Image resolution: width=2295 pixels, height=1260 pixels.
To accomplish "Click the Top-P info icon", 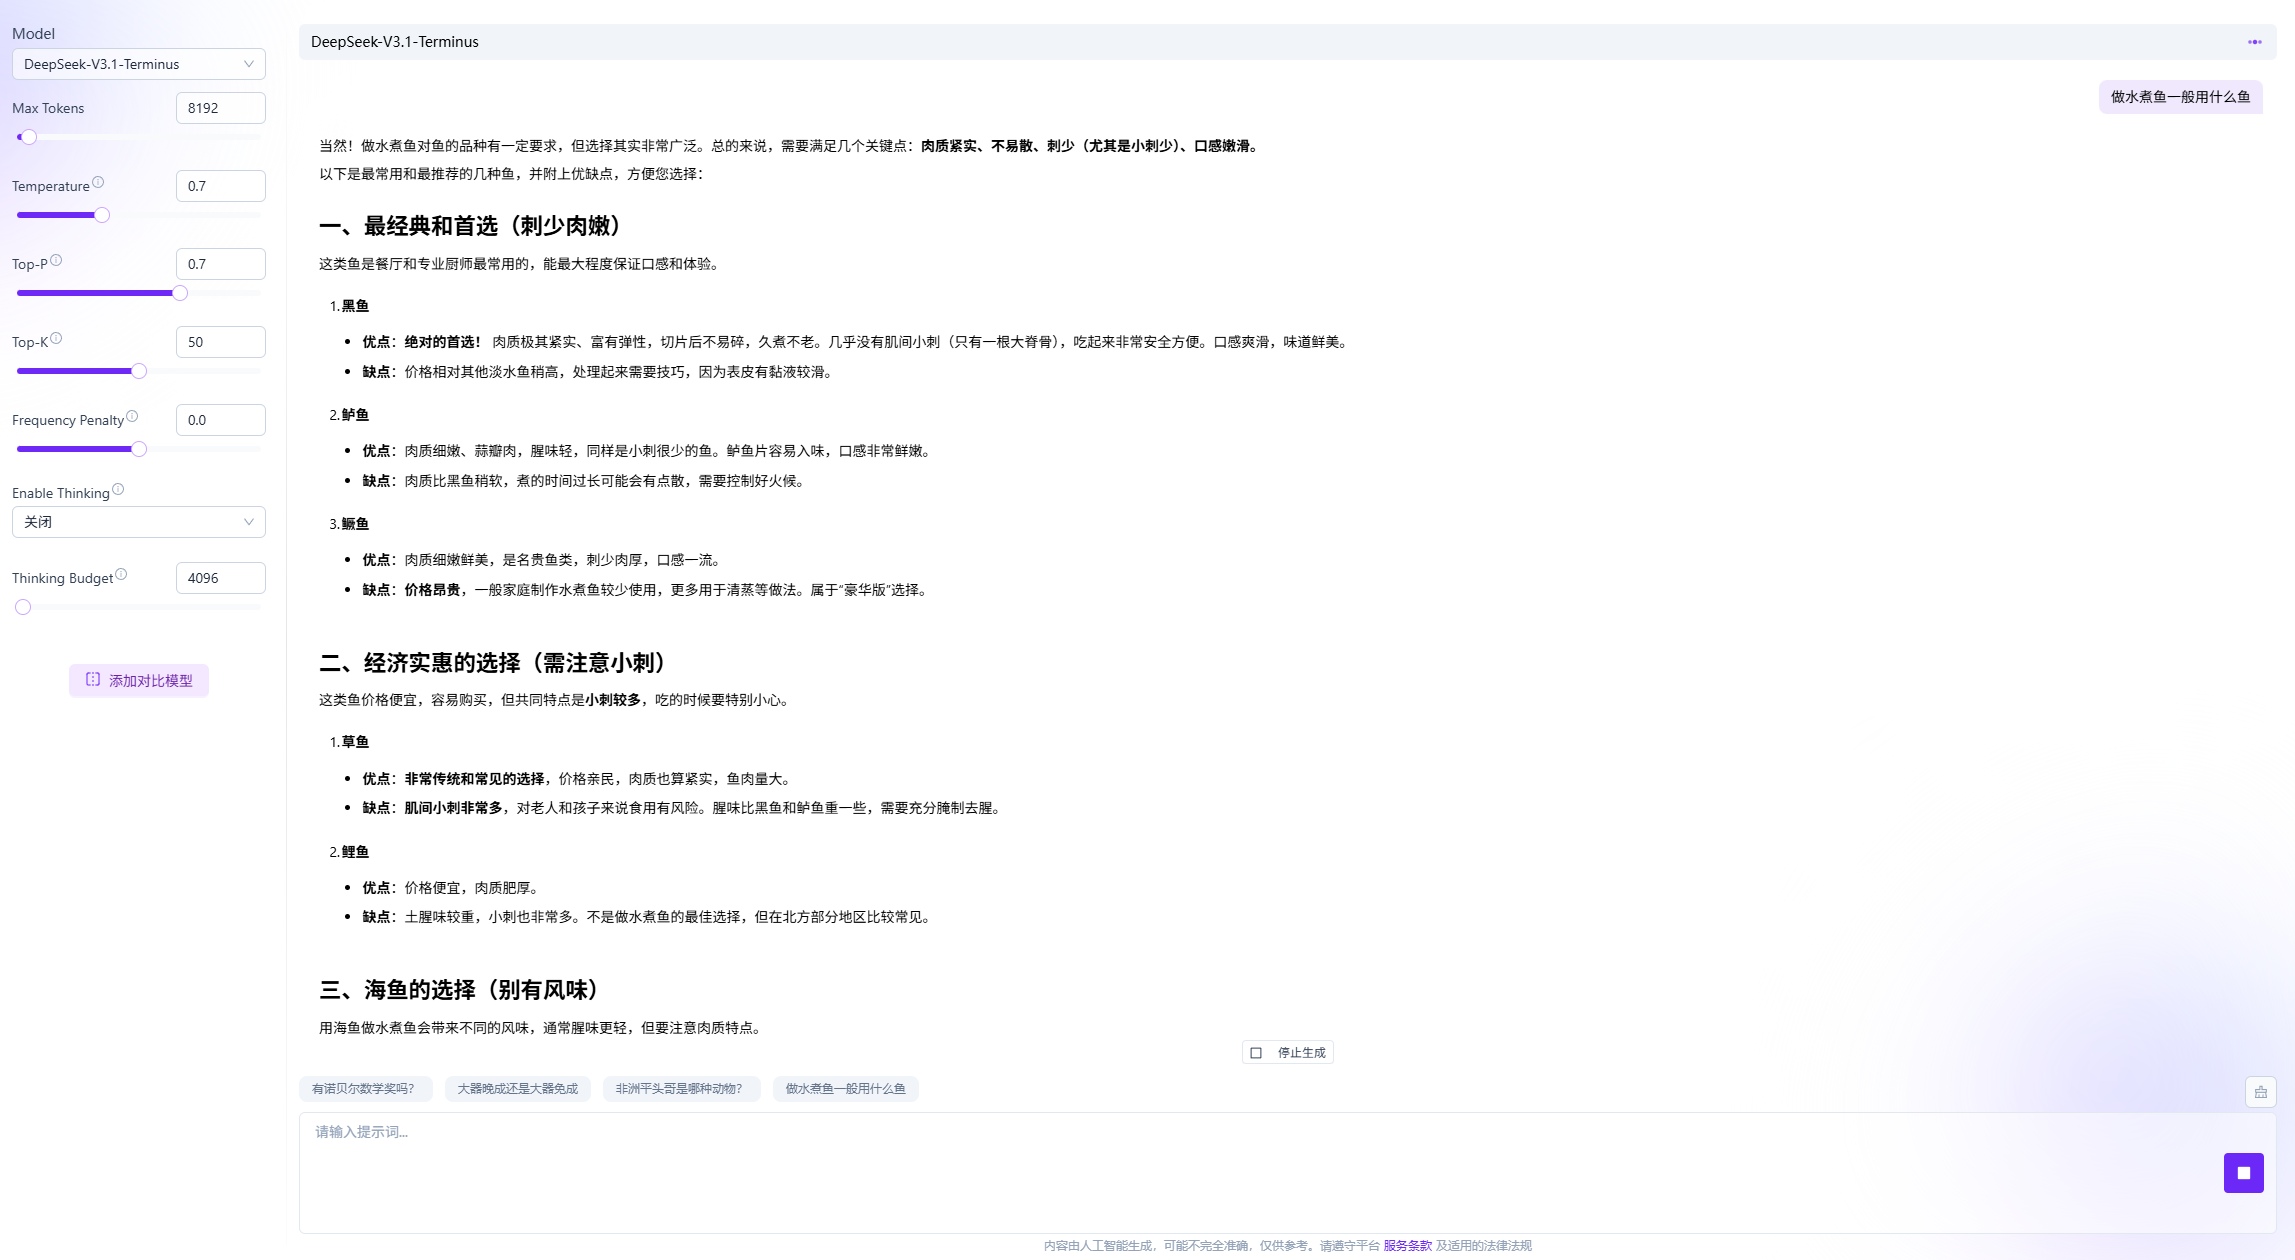I will tap(56, 261).
